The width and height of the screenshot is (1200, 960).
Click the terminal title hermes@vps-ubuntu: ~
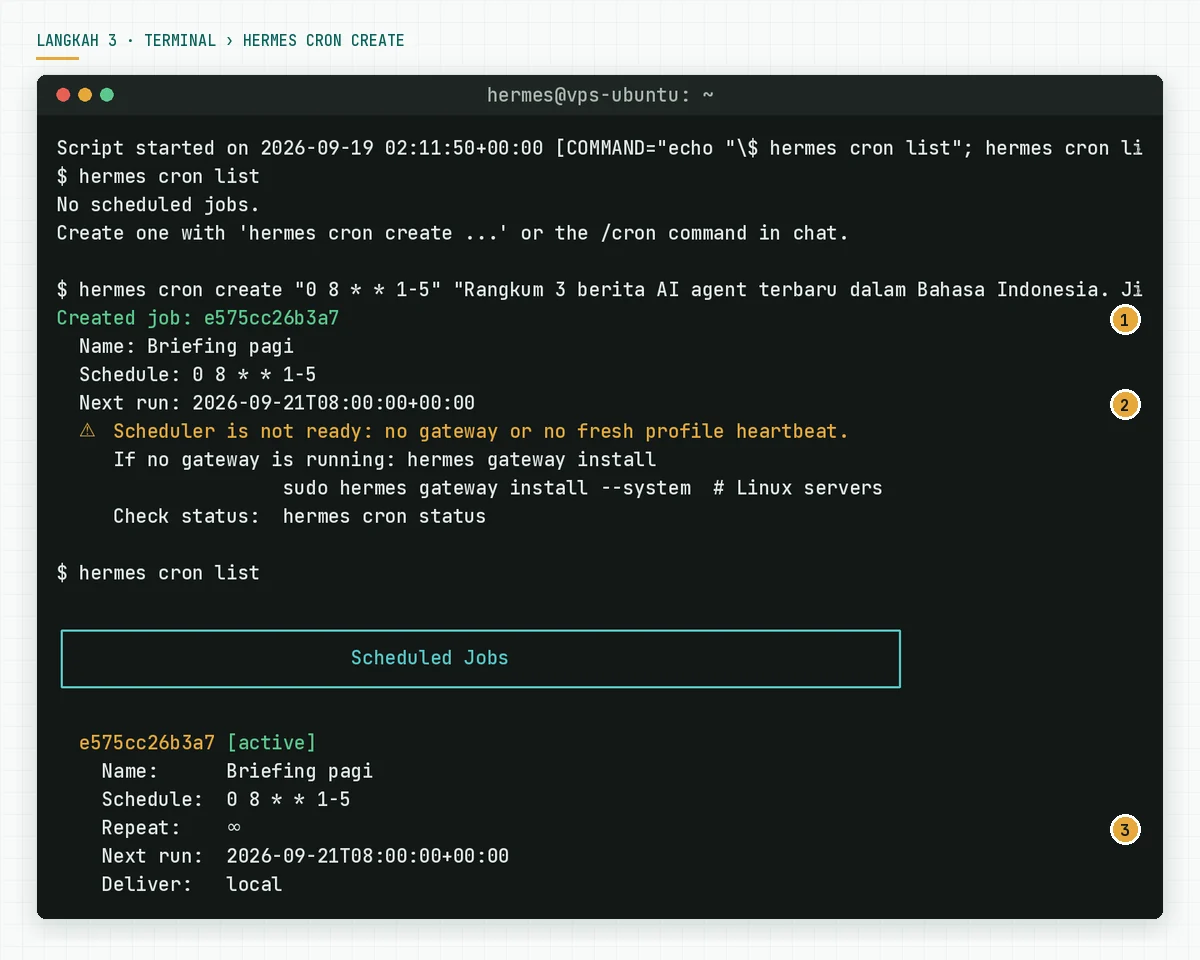point(600,95)
